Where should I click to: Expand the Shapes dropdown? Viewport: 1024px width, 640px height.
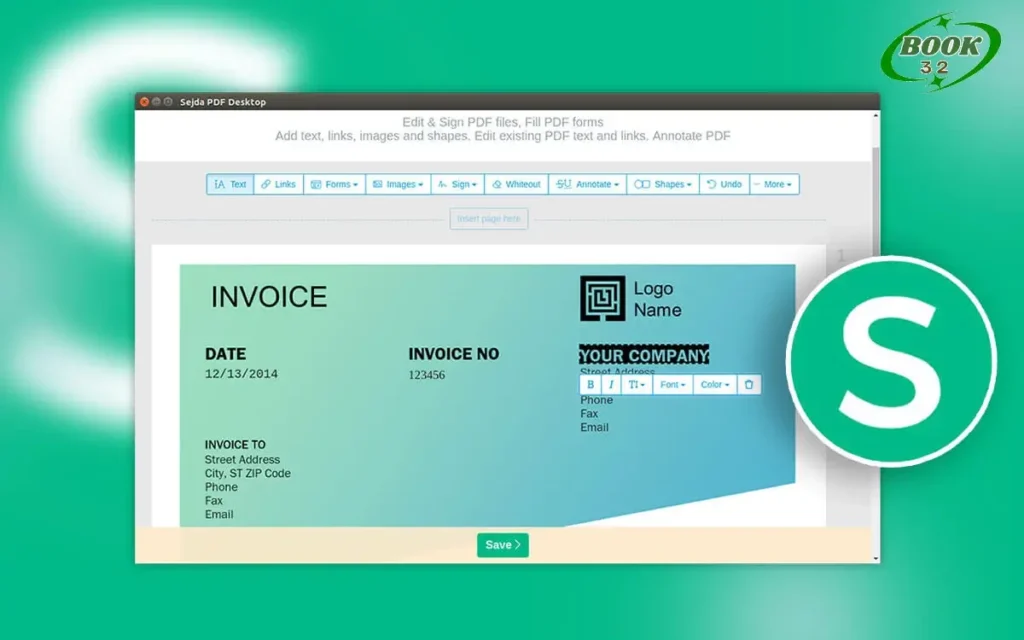coord(662,184)
